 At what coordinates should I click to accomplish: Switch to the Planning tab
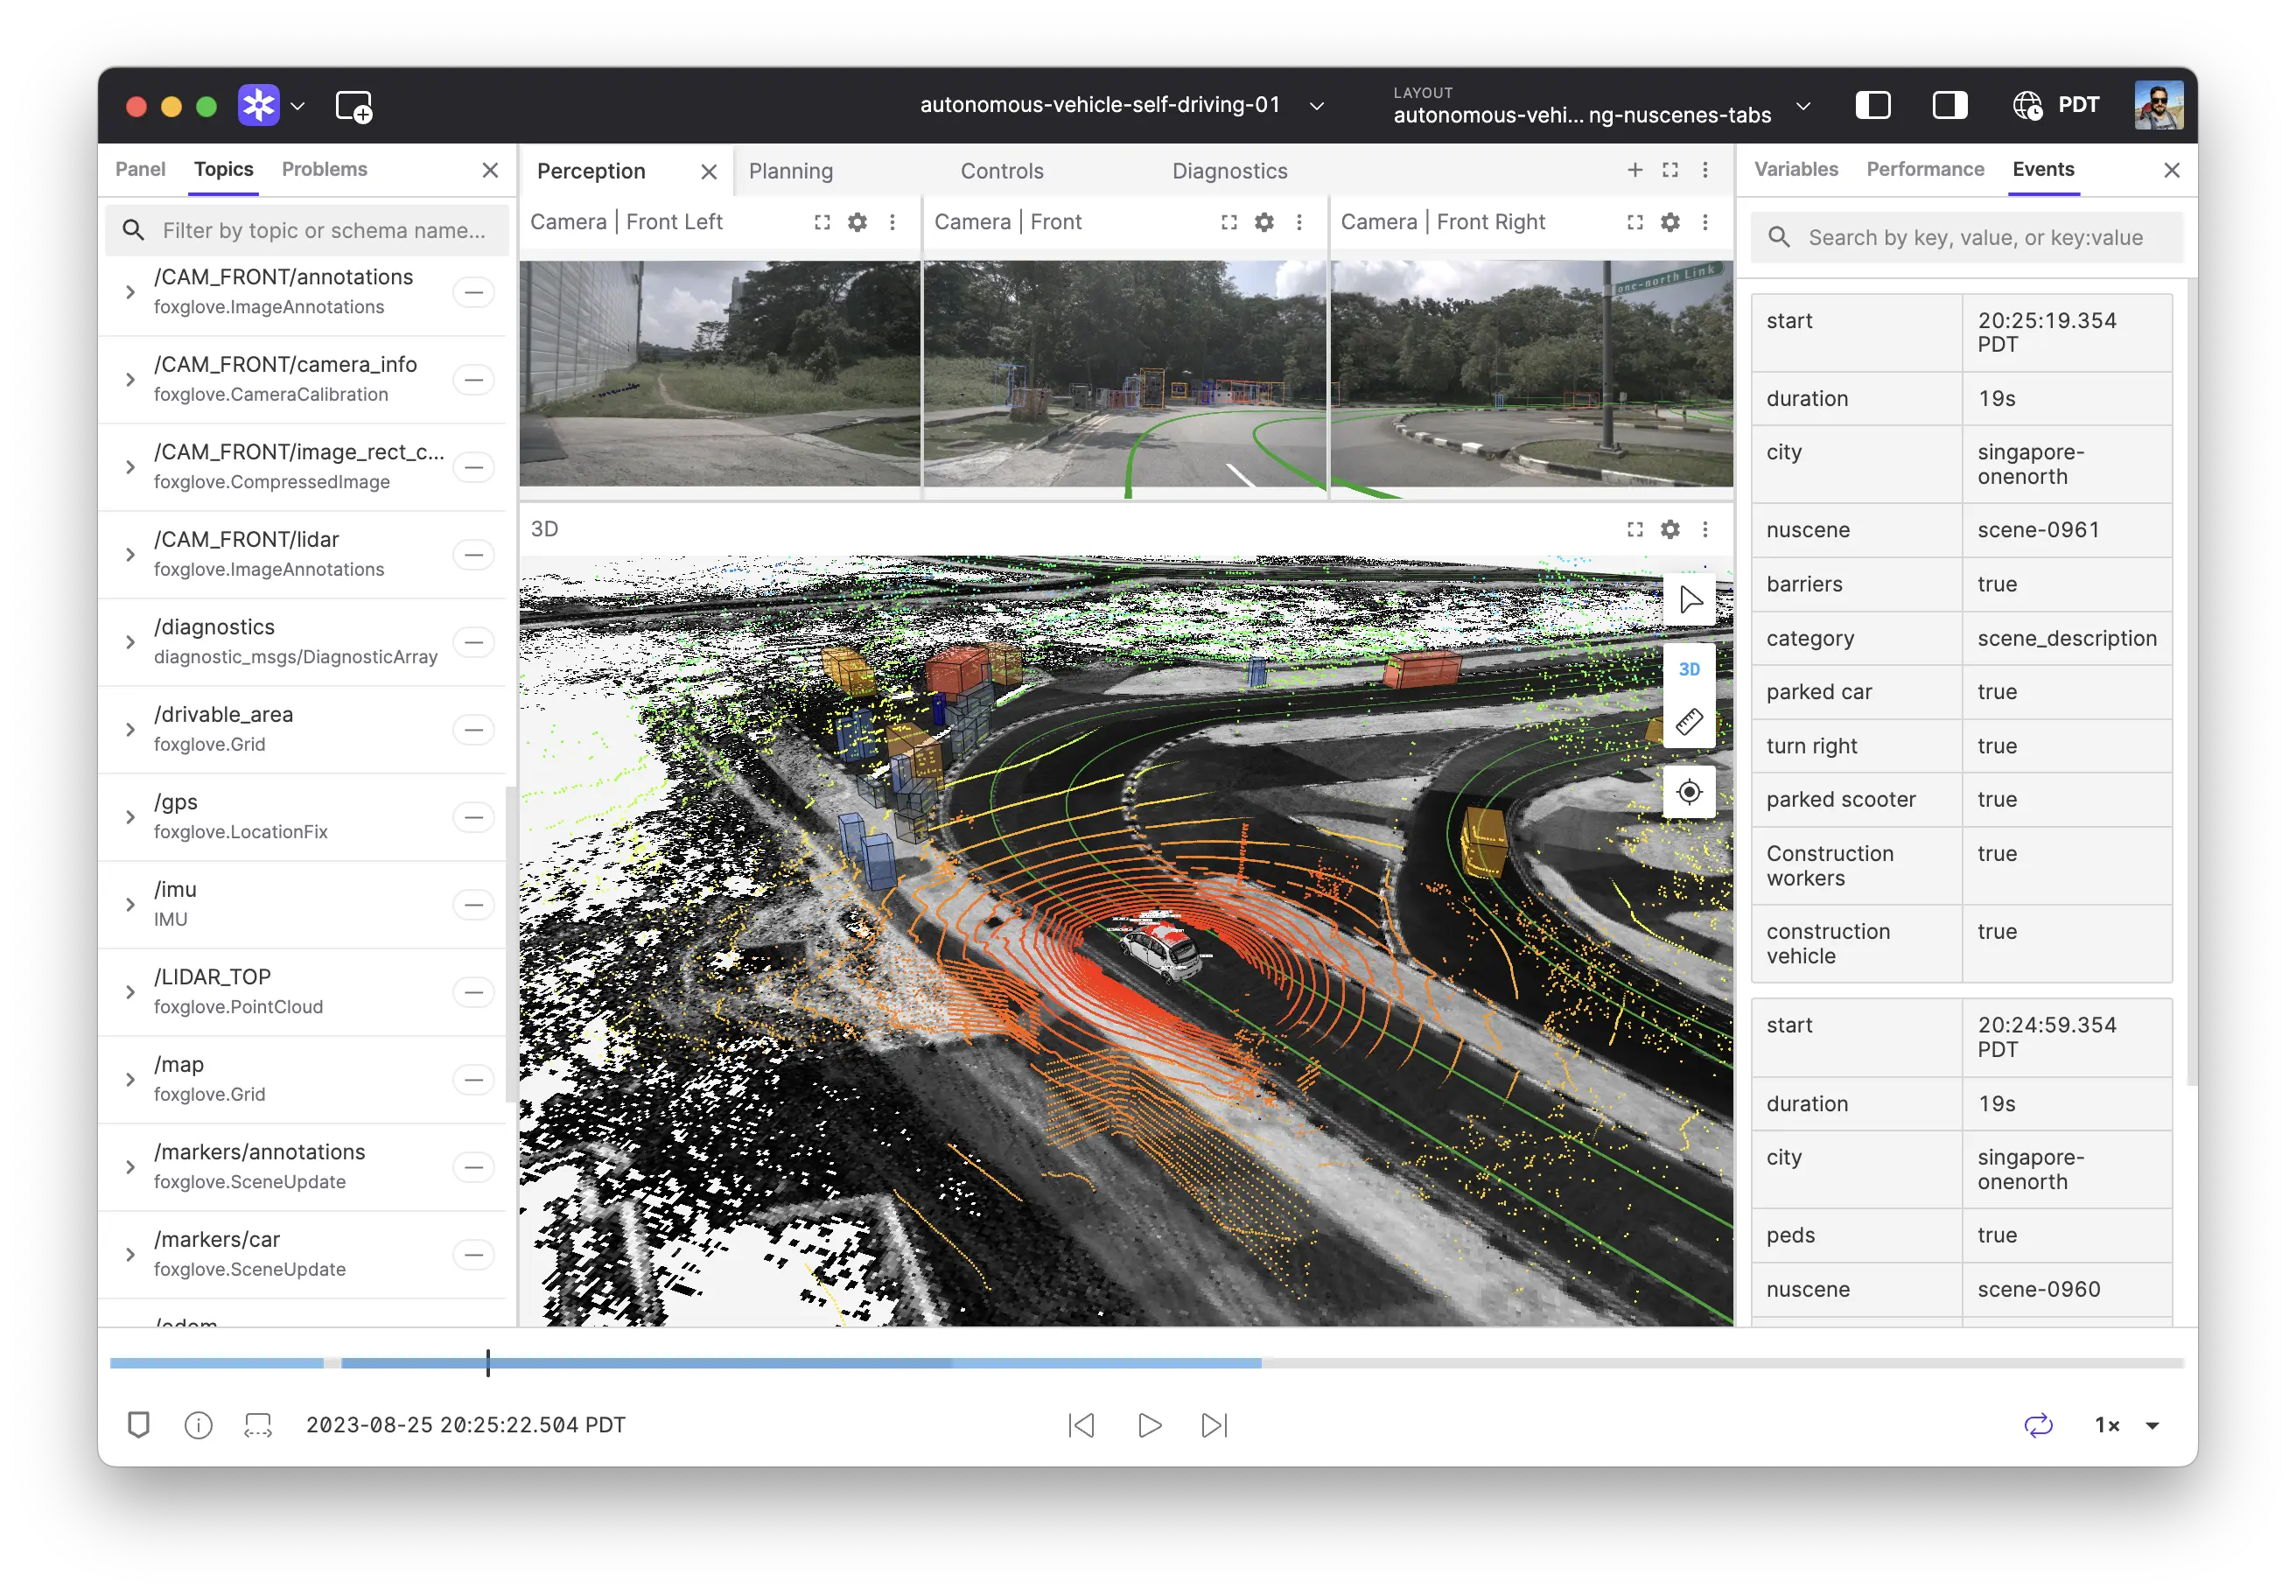[790, 171]
